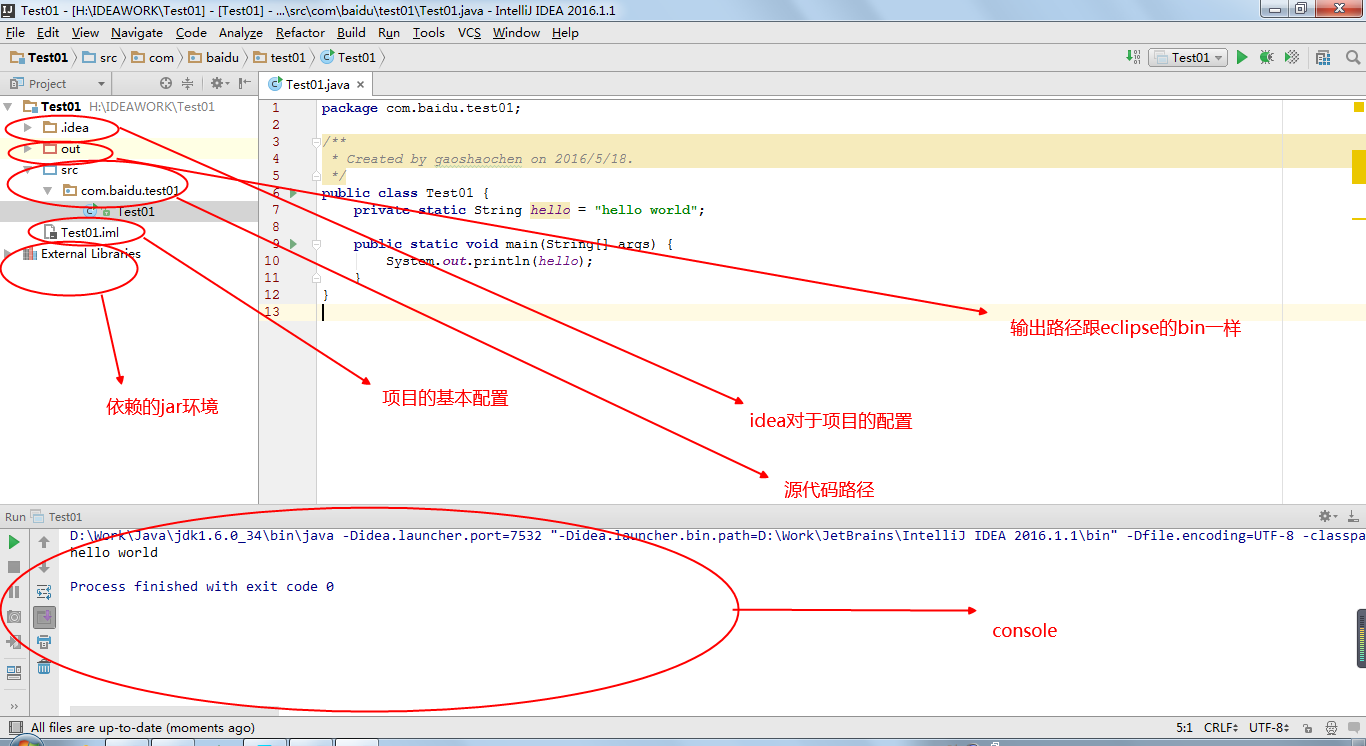Show more Run panel actions chevron
The width and height of the screenshot is (1366, 746).
(14, 705)
